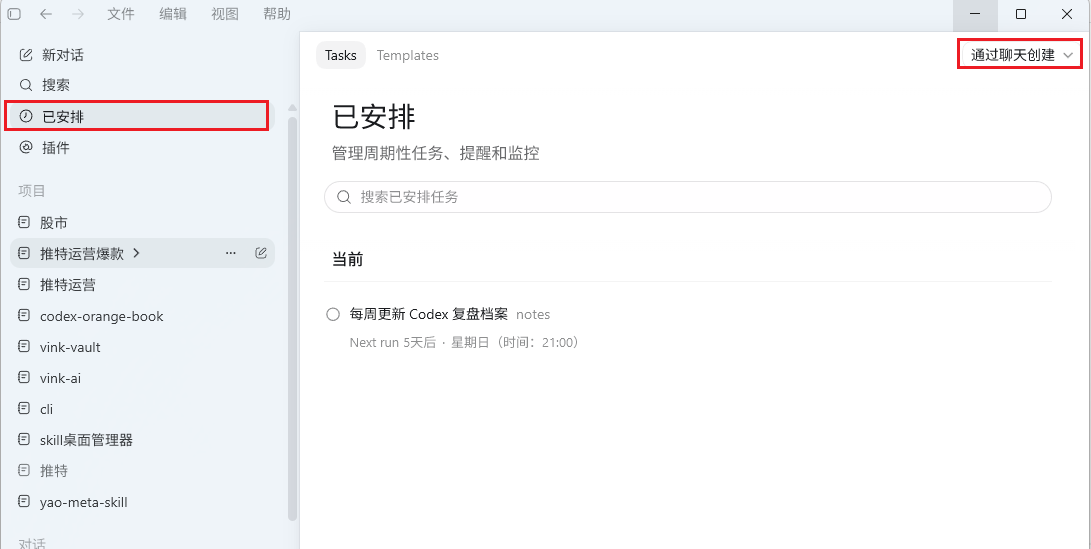Switch to the Tasks tab
1091x549 pixels.
click(341, 55)
